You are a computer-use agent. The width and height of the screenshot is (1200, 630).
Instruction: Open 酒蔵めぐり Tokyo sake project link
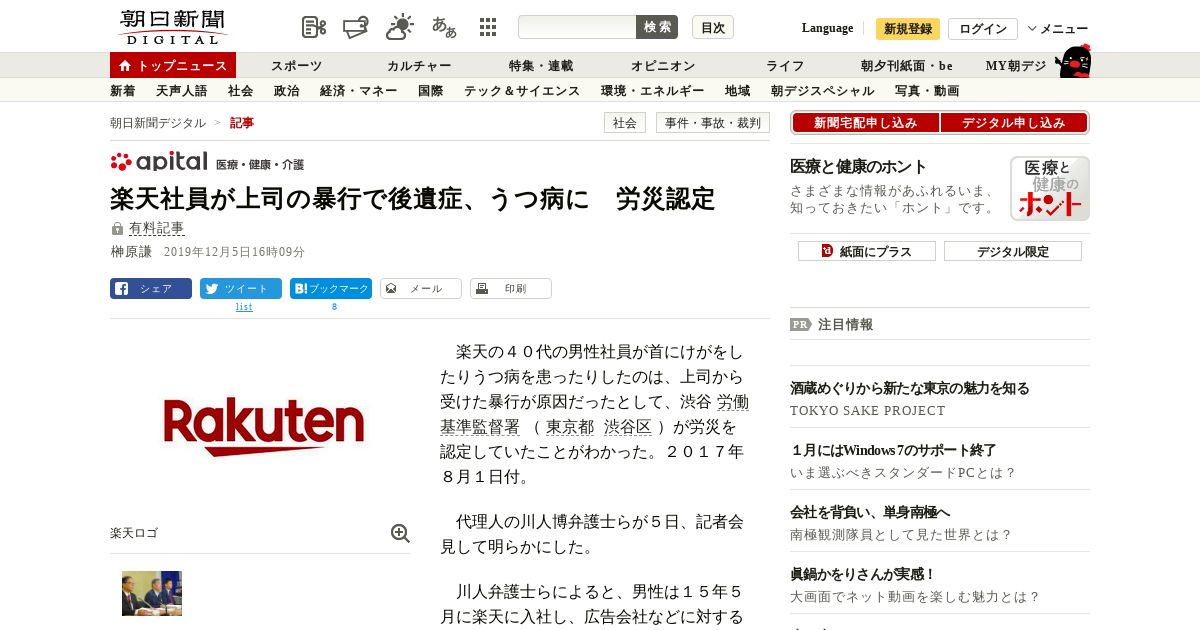point(910,388)
